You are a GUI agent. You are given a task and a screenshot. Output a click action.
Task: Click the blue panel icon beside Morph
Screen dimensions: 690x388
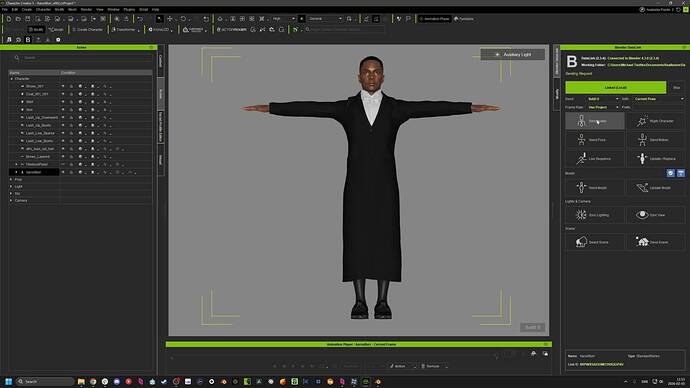coord(681,173)
